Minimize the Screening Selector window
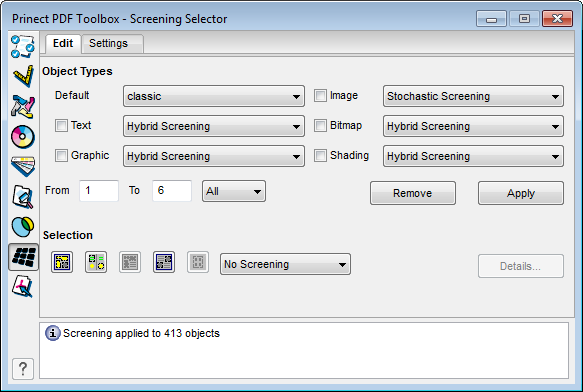Screen dimensions: 583x392 click(x=491, y=19)
